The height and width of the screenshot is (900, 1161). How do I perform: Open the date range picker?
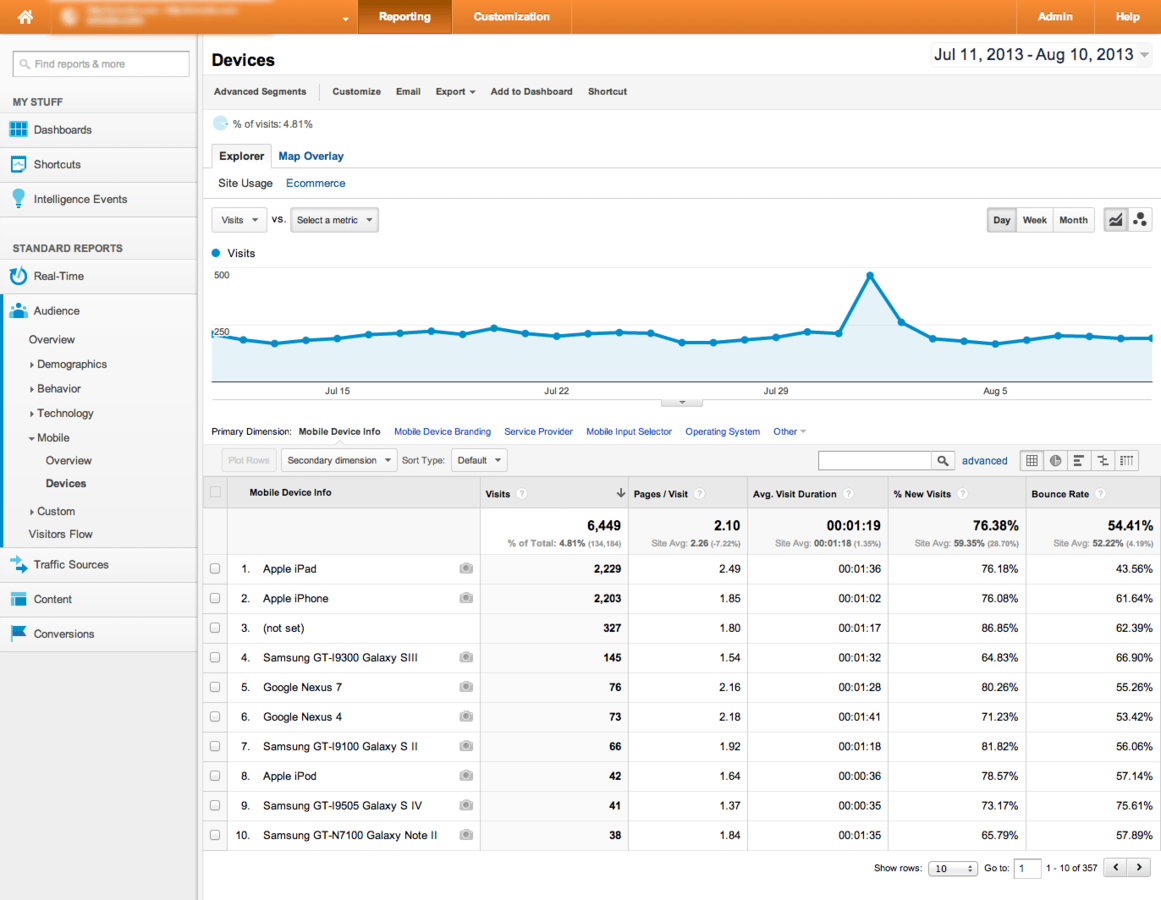pyautogui.click(x=1041, y=55)
